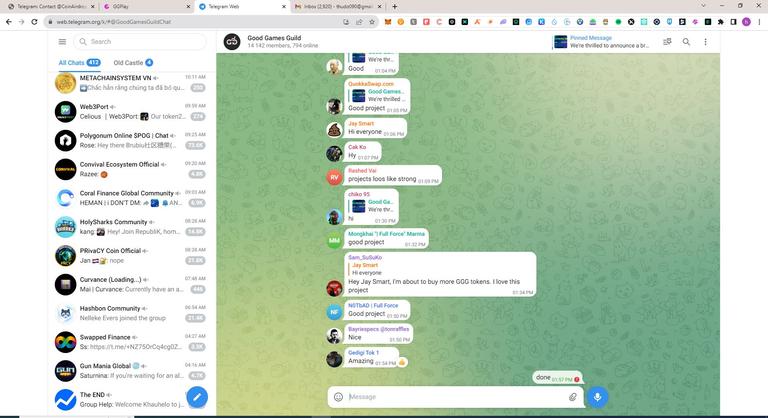This screenshot has width=768, height=418.
Task: Open Convival Ecosystem Official chat
Action: click(131, 170)
